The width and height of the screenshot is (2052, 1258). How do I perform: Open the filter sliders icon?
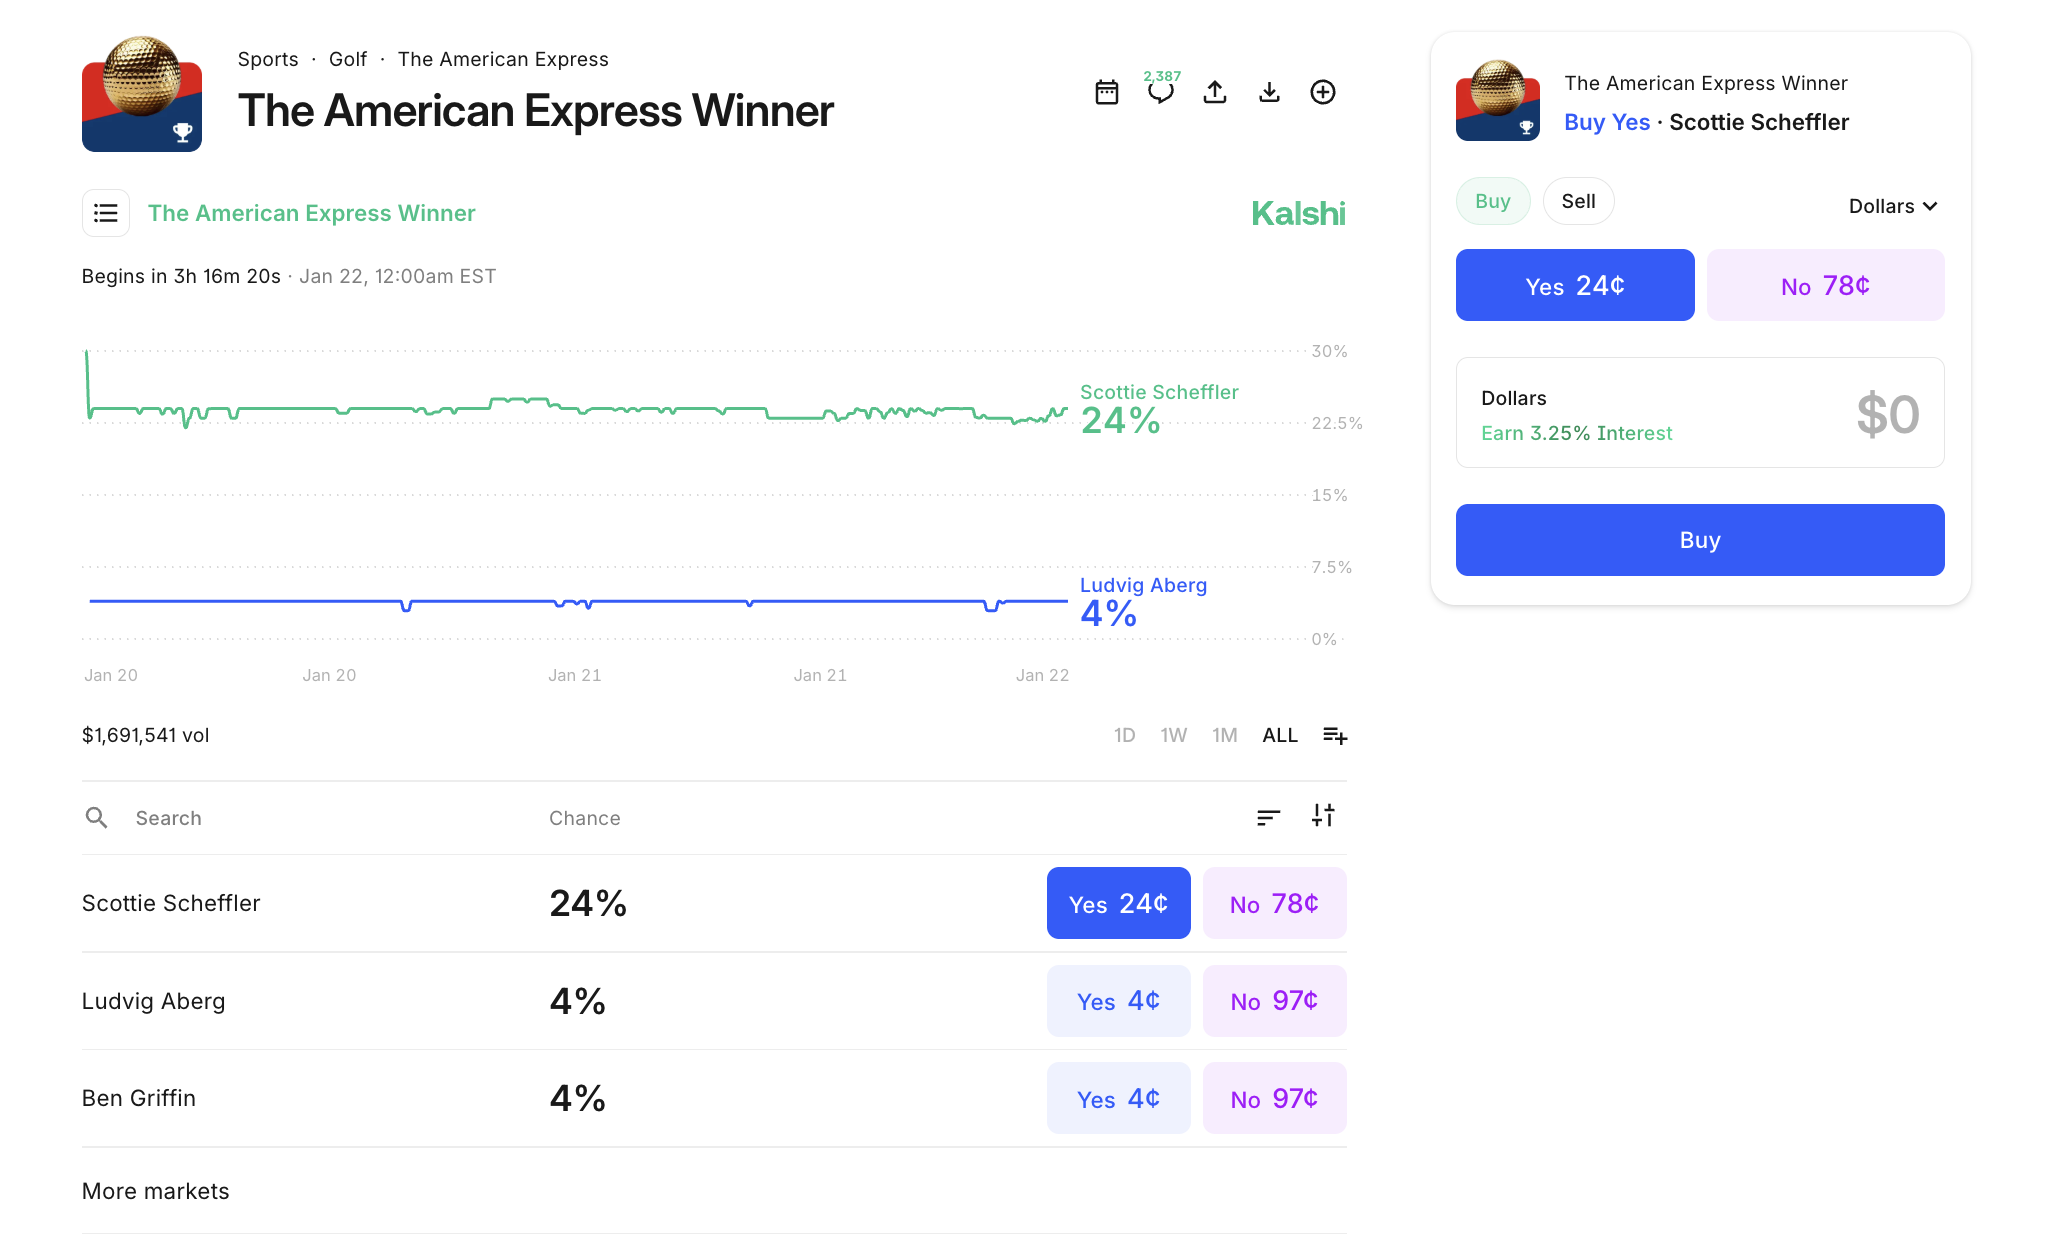[x=1323, y=816]
